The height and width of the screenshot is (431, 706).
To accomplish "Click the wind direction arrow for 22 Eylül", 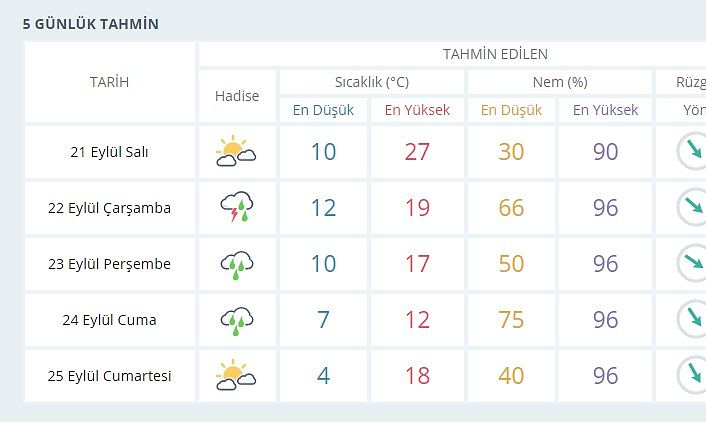I will [691, 208].
